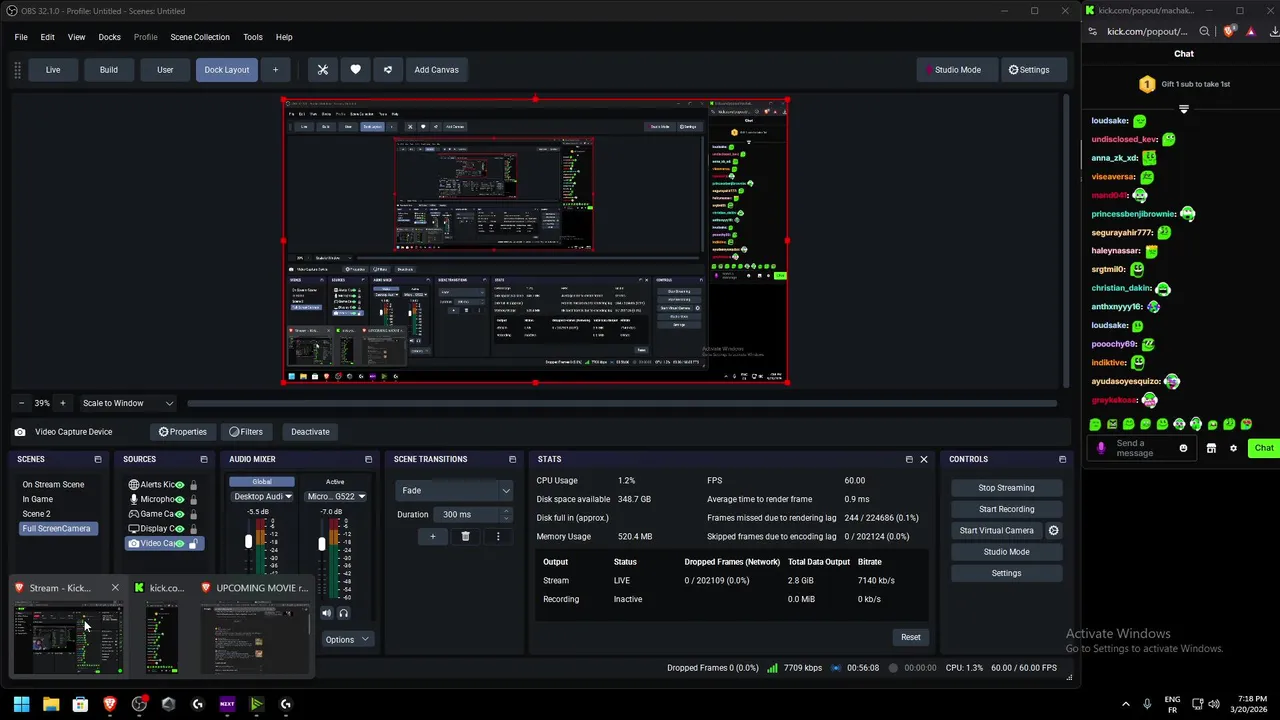Pop out the Scene Transitions dock
This screenshot has width=1280, height=720.
click(513, 460)
